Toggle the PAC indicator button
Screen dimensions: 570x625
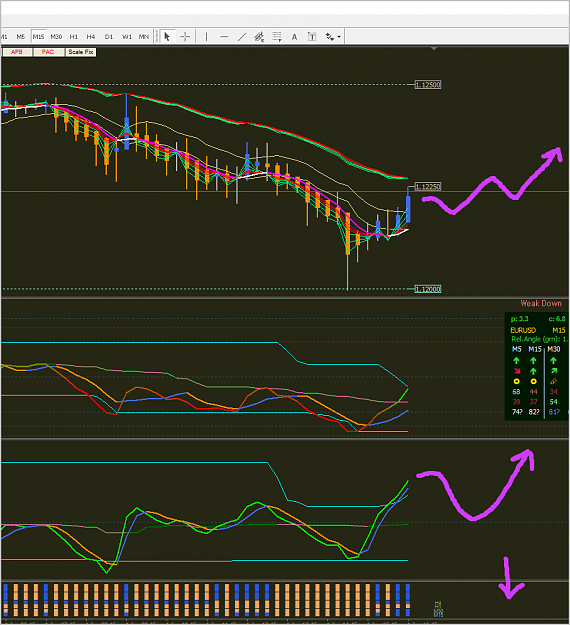[48, 52]
